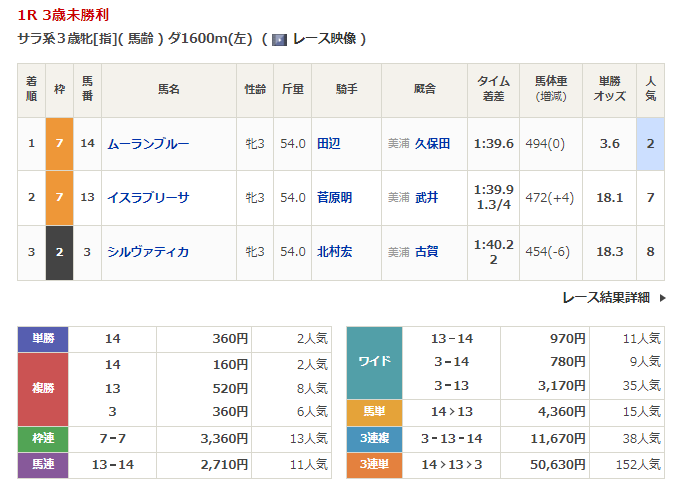Click the ワイド payout label
This screenshot has height=488, width=680.
pyautogui.click(x=374, y=361)
